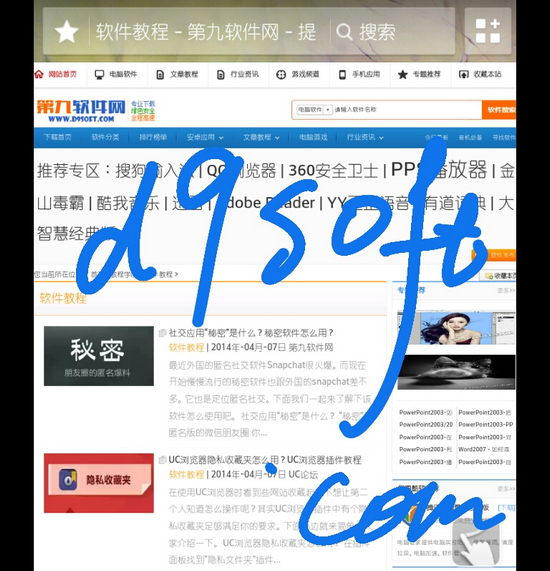Screen dimensions: 550x571
Task: Open 软件分类 in the blue menu bar
Action: coord(105,137)
